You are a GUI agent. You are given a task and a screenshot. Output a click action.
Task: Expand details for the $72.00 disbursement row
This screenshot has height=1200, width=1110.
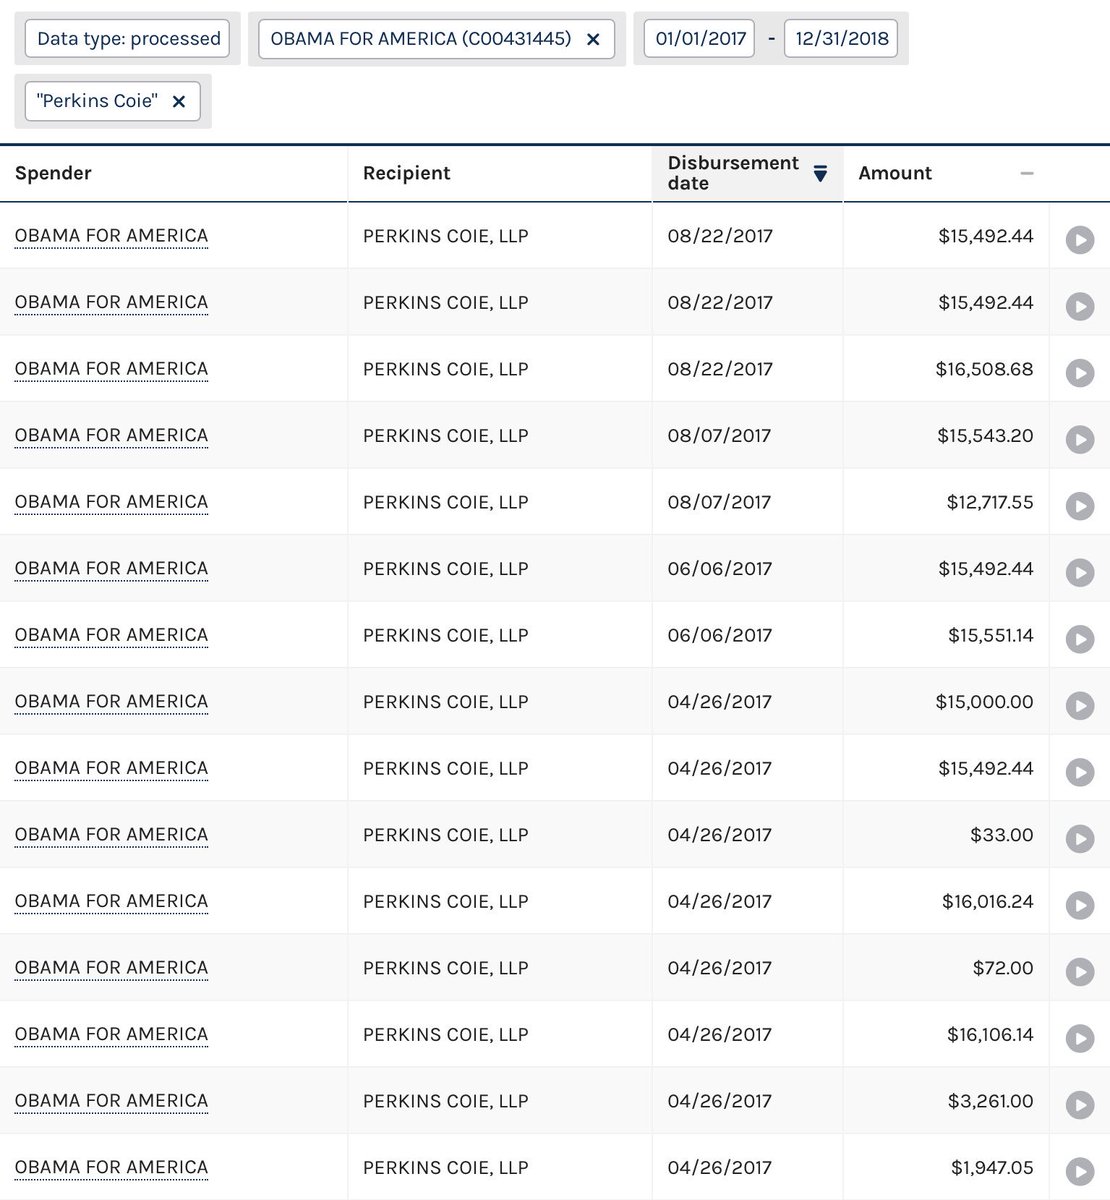point(1080,971)
